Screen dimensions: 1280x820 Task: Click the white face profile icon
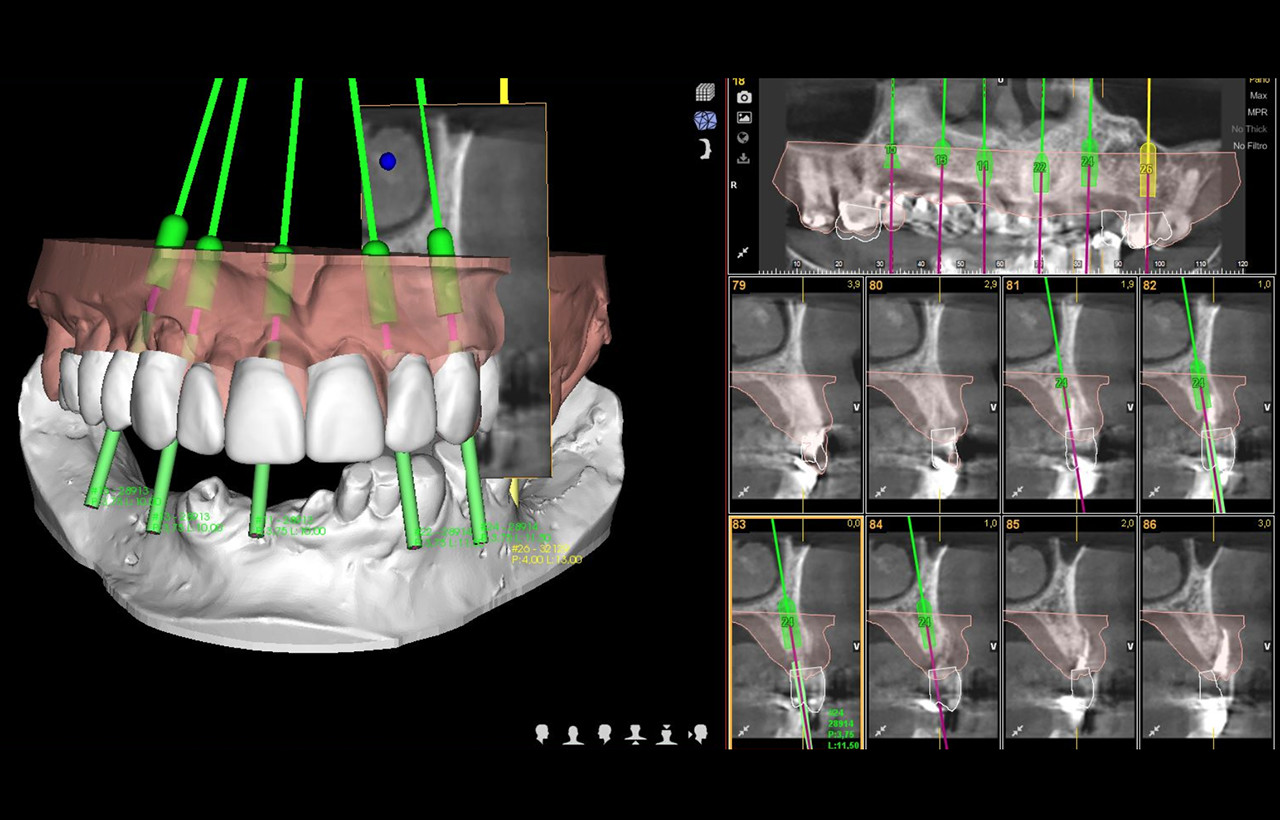(x=706, y=149)
